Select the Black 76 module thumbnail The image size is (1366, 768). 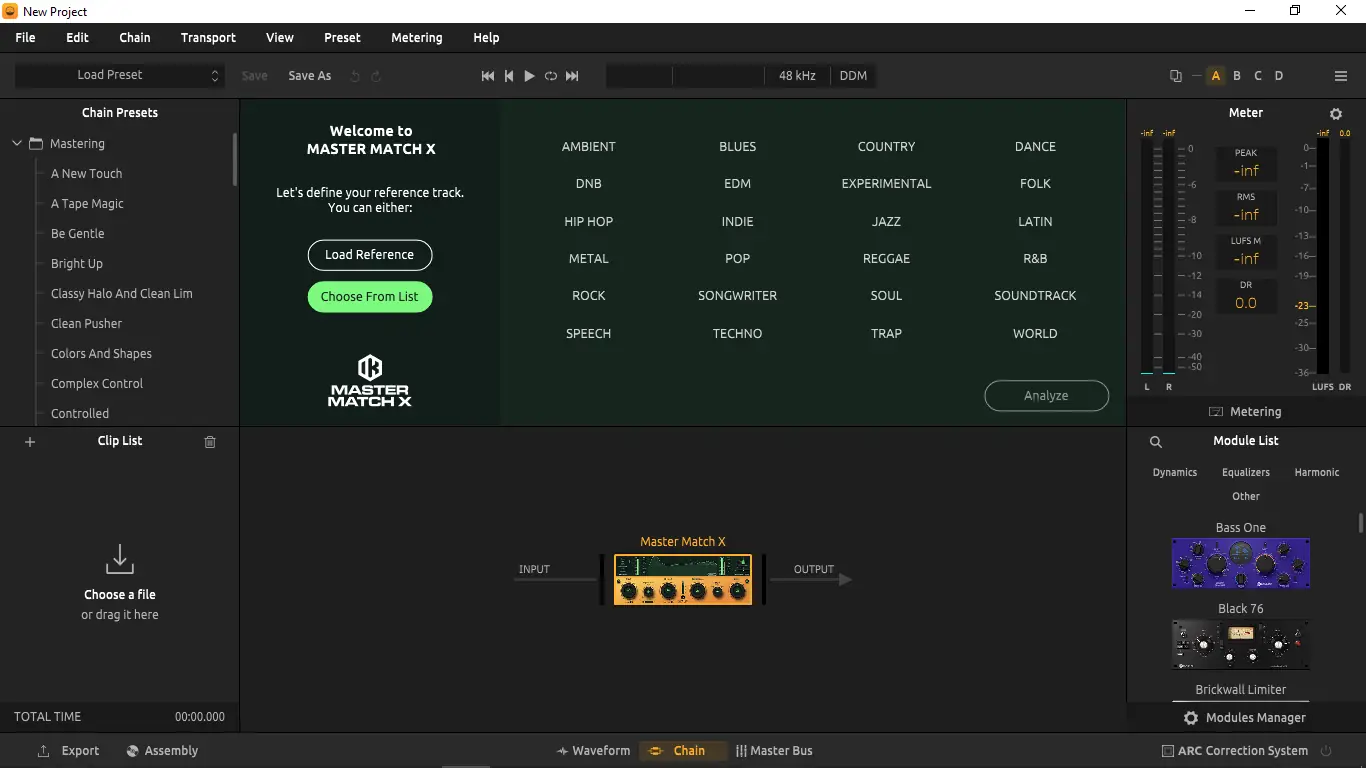tap(1241, 644)
